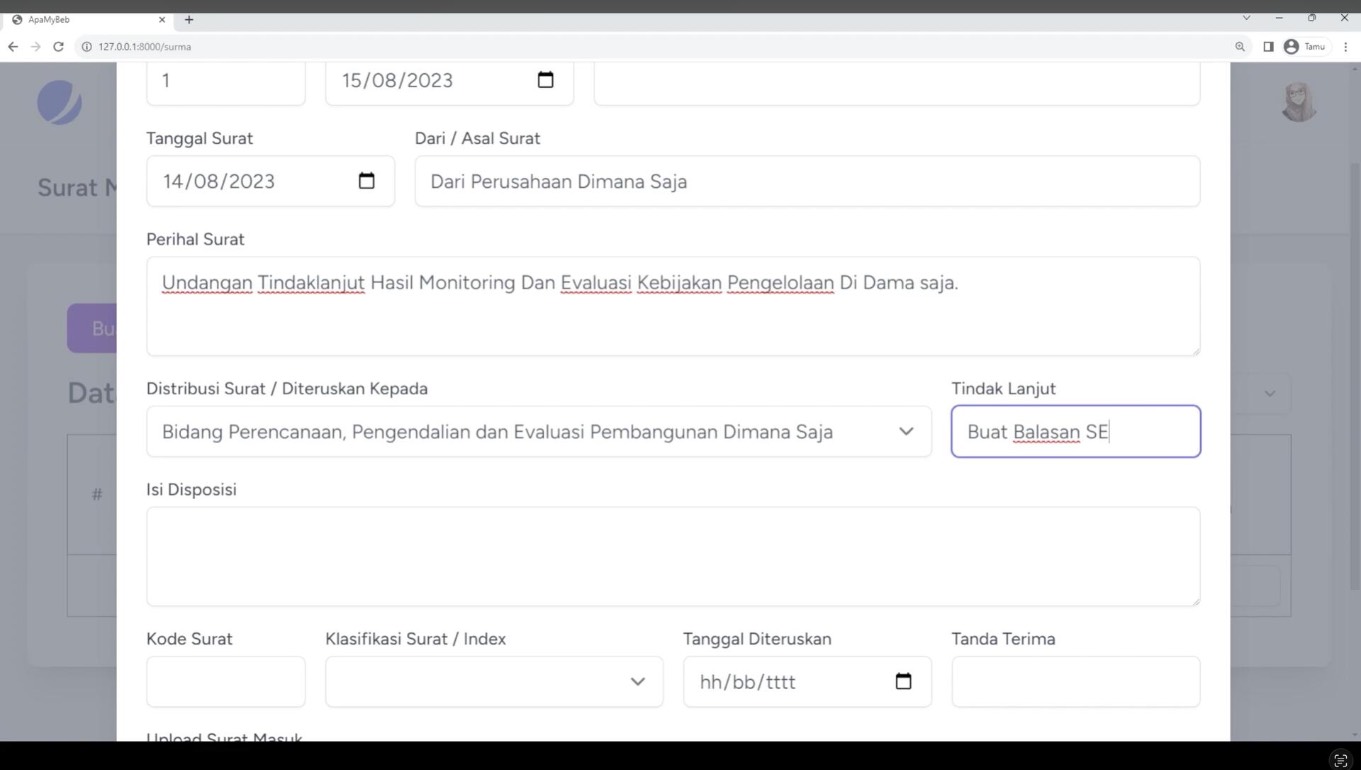Click the "Tindak Lanjut" label
The height and width of the screenshot is (770, 1361).
[1003, 388]
